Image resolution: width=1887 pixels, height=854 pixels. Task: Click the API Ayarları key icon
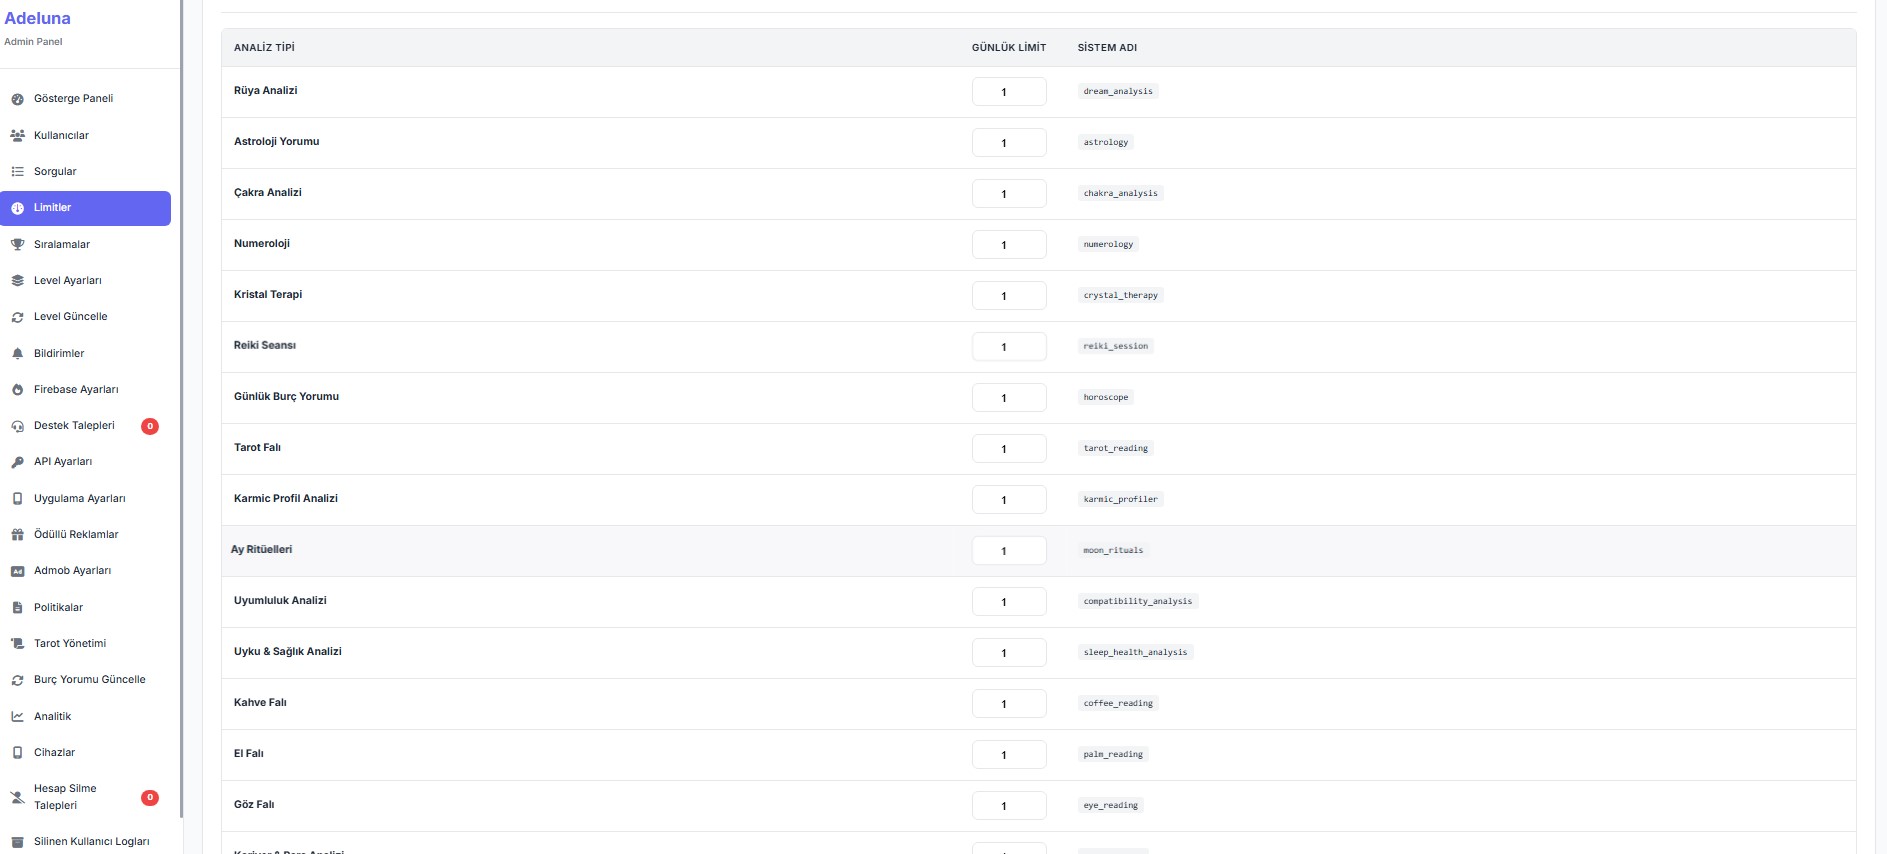click(x=17, y=462)
